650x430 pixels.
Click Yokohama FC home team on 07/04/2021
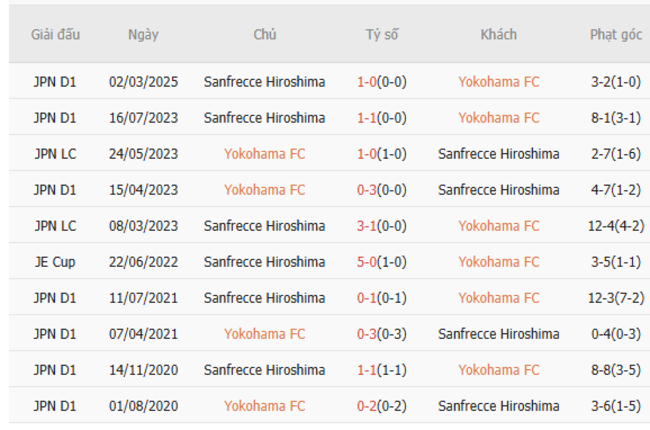(x=264, y=334)
